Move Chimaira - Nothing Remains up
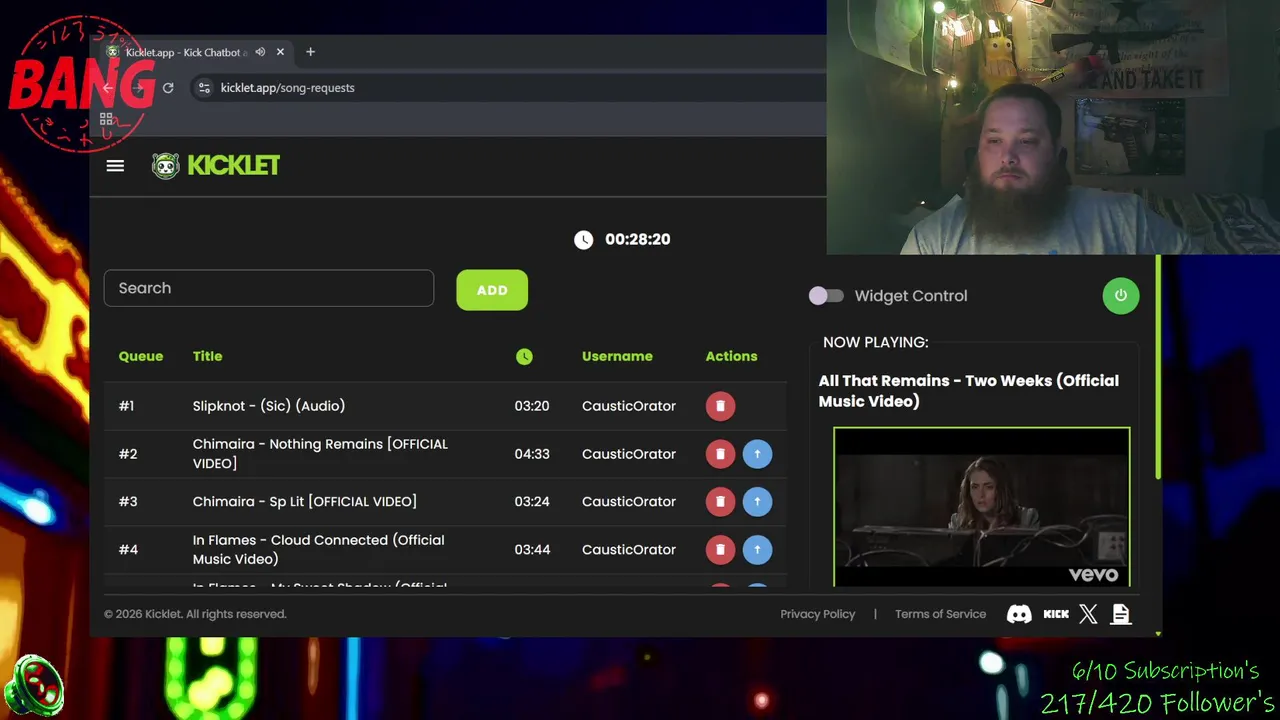1280x720 pixels. point(757,454)
